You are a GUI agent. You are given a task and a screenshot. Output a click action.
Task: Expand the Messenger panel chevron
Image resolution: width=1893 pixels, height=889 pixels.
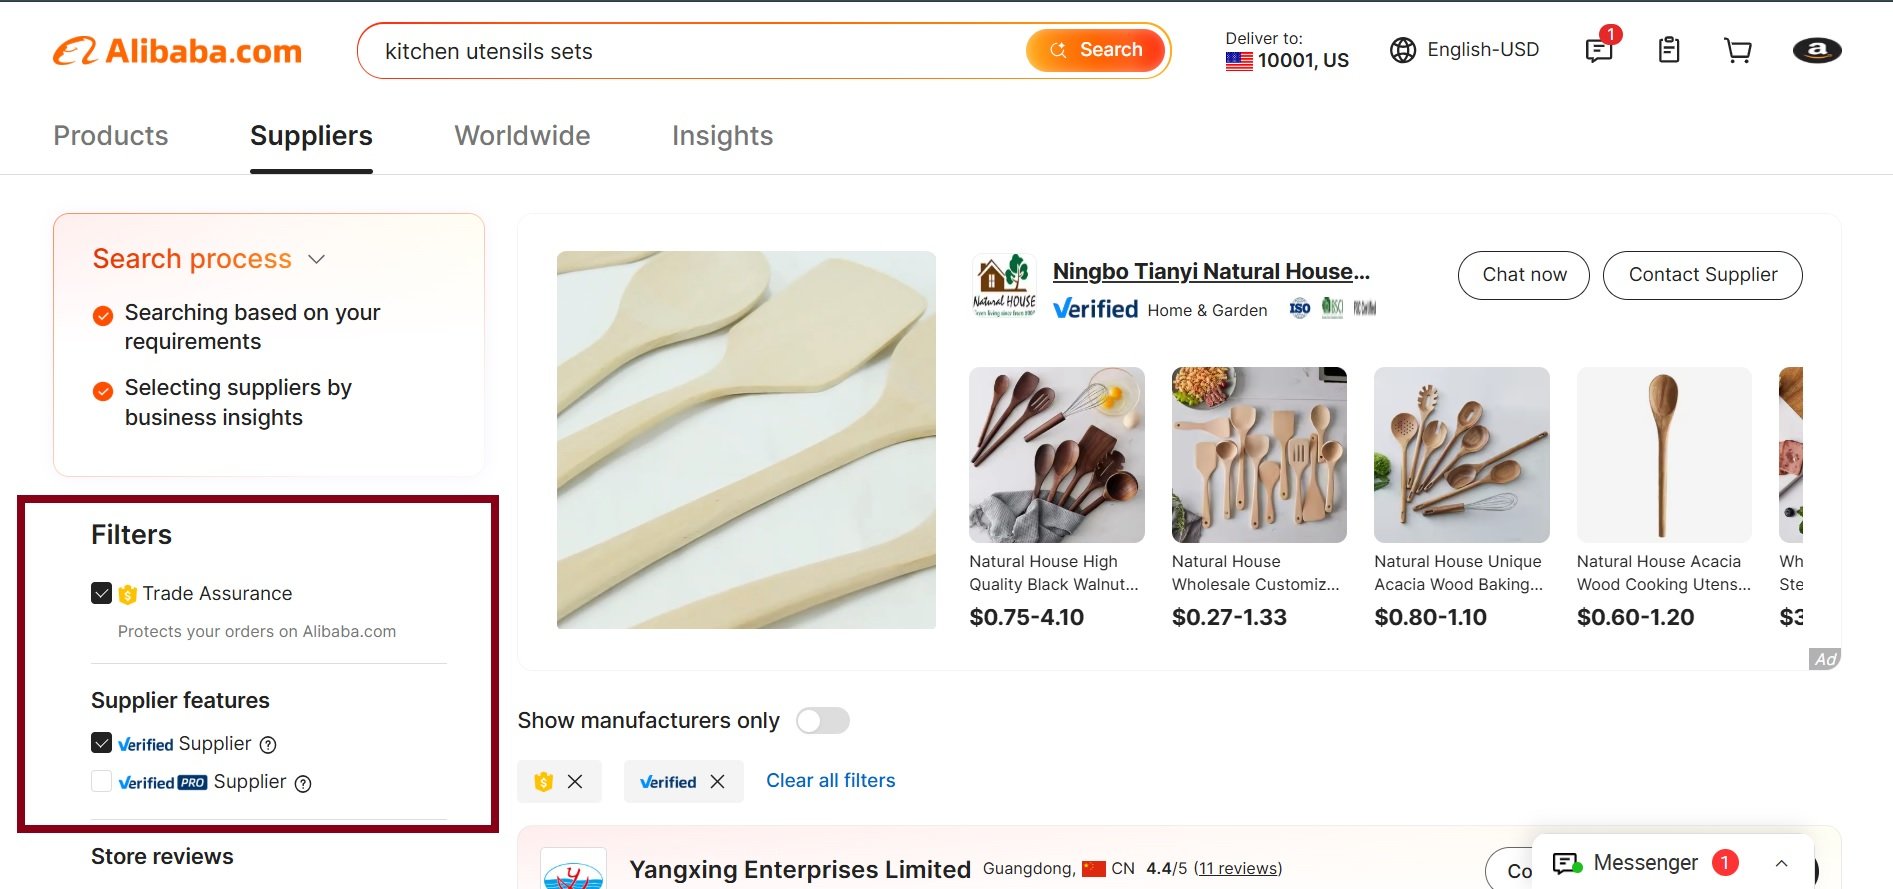click(1781, 863)
